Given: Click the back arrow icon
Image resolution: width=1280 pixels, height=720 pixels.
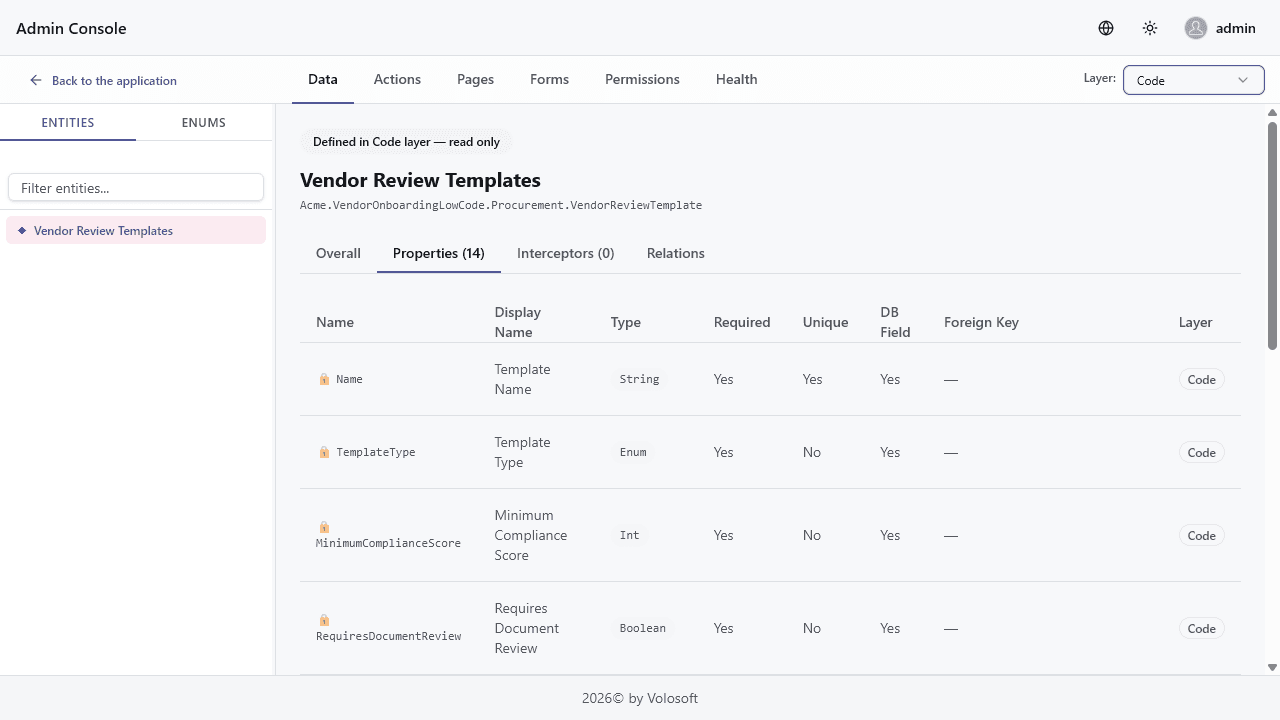Looking at the screenshot, I should [x=36, y=80].
